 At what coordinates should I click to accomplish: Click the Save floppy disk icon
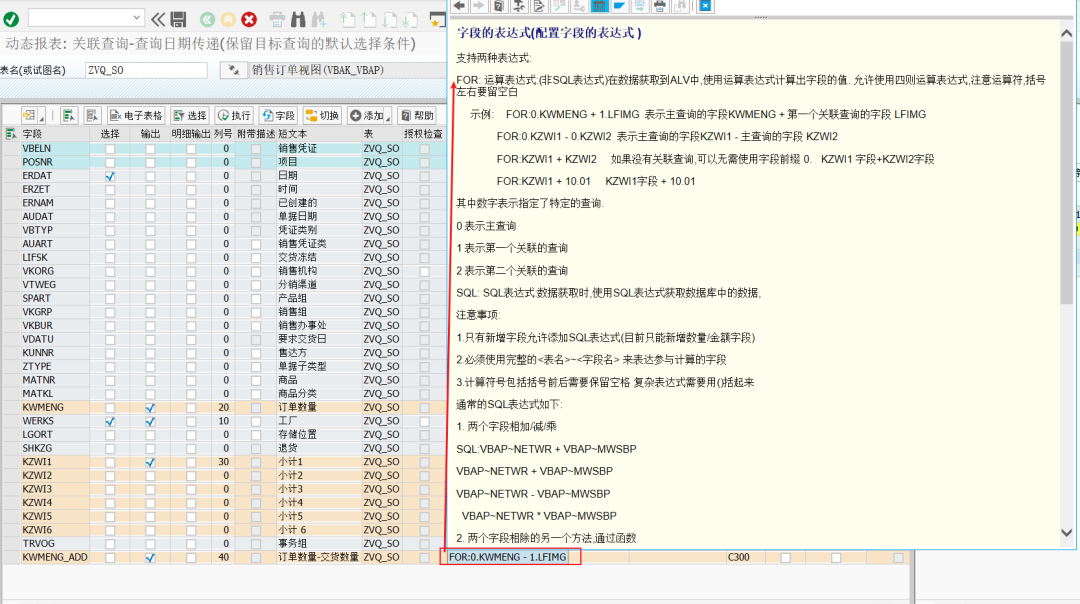(x=178, y=19)
